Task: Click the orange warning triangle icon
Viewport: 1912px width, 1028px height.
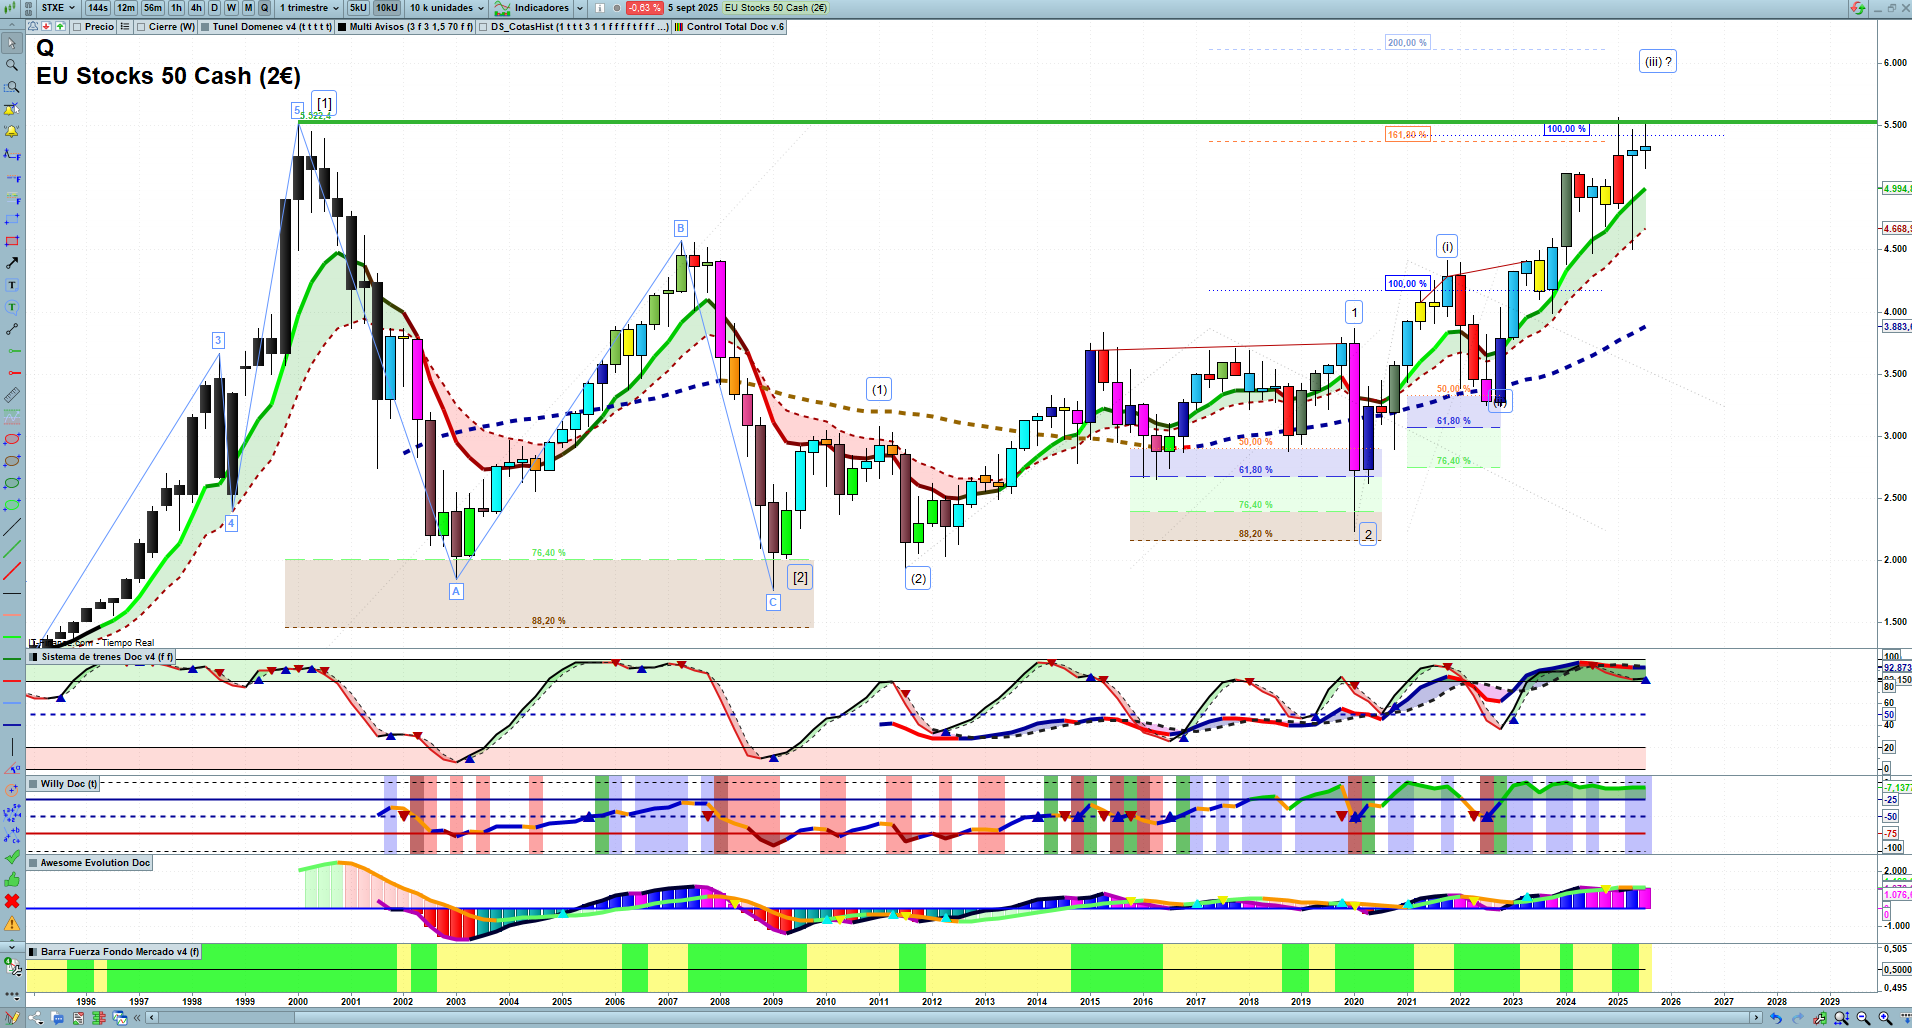Action: pyautogui.click(x=12, y=923)
